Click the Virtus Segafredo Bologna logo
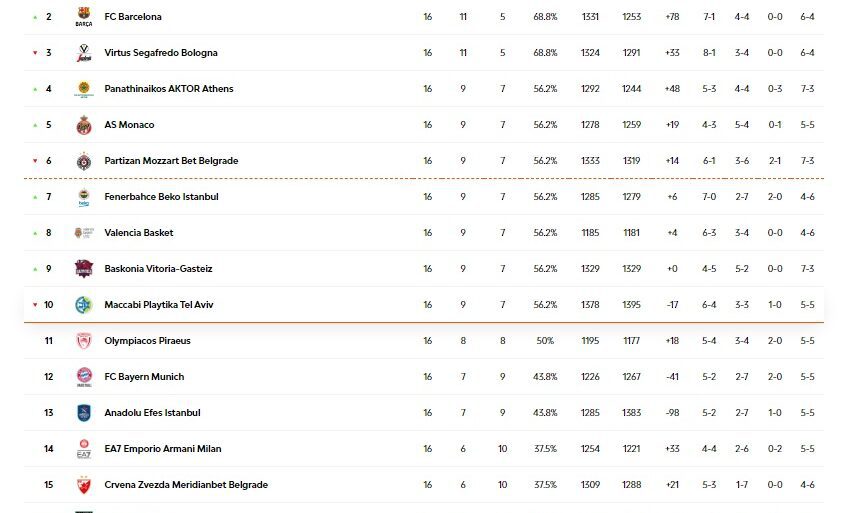Screen dimensions: 849x513 (x=84, y=53)
